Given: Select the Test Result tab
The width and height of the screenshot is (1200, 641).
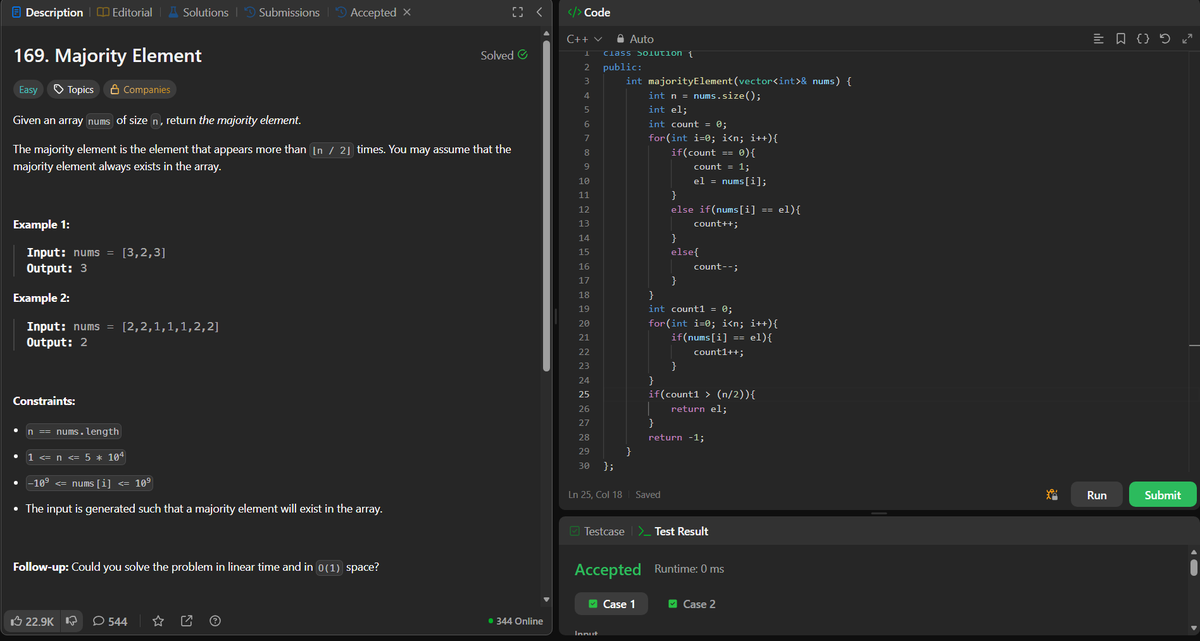Looking at the screenshot, I should click(x=673, y=531).
